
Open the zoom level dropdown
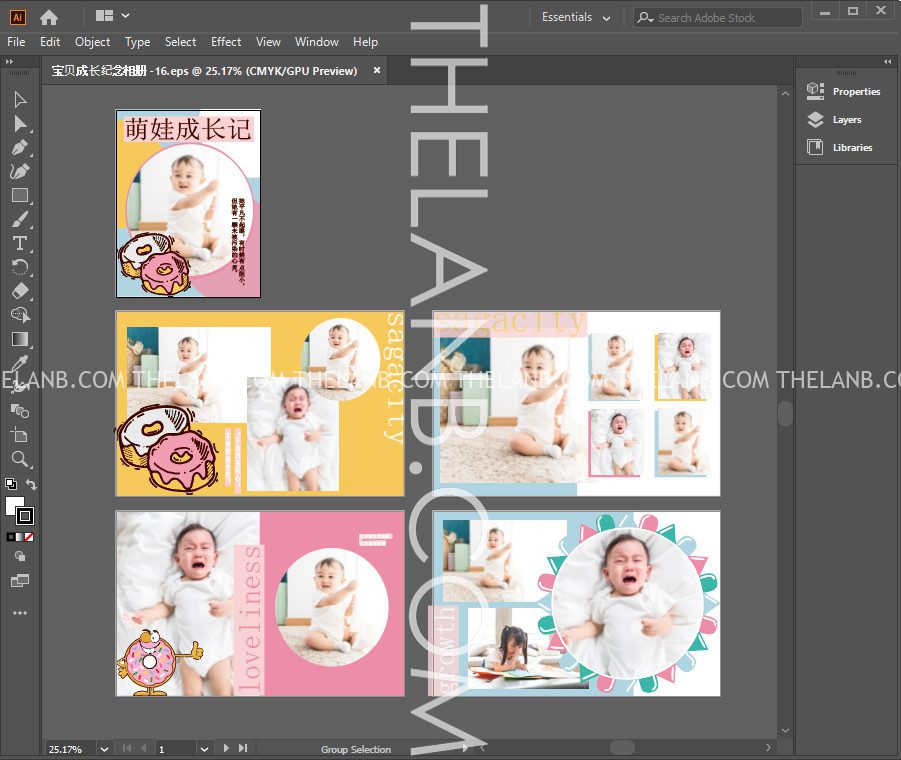click(104, 748)
